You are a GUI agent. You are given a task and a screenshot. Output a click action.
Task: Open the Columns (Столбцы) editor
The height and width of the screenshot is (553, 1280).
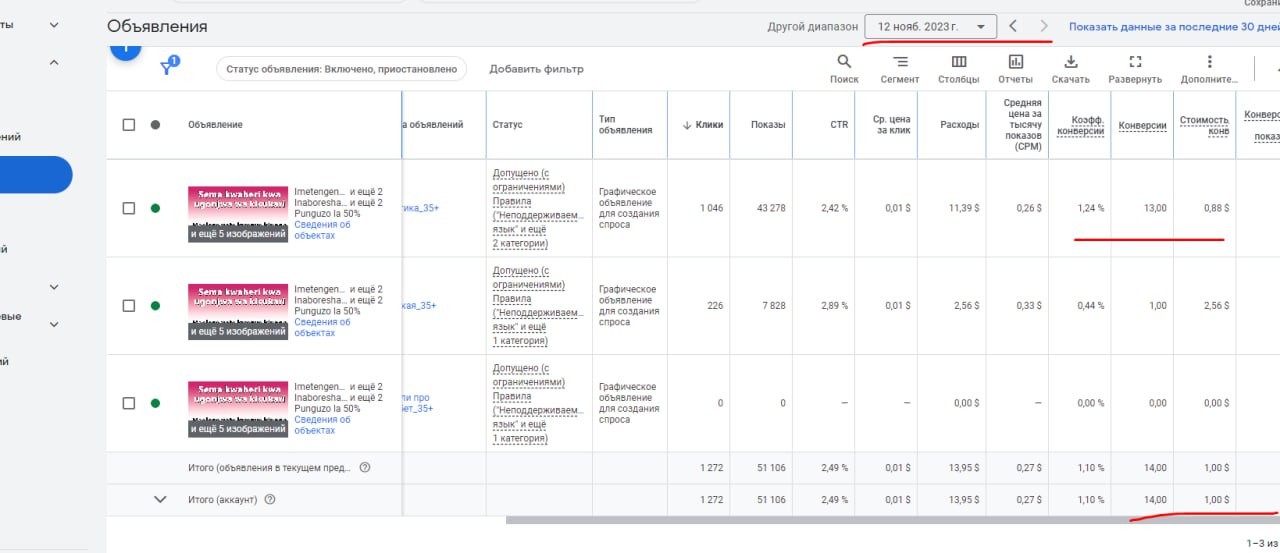tap(958, 69)
